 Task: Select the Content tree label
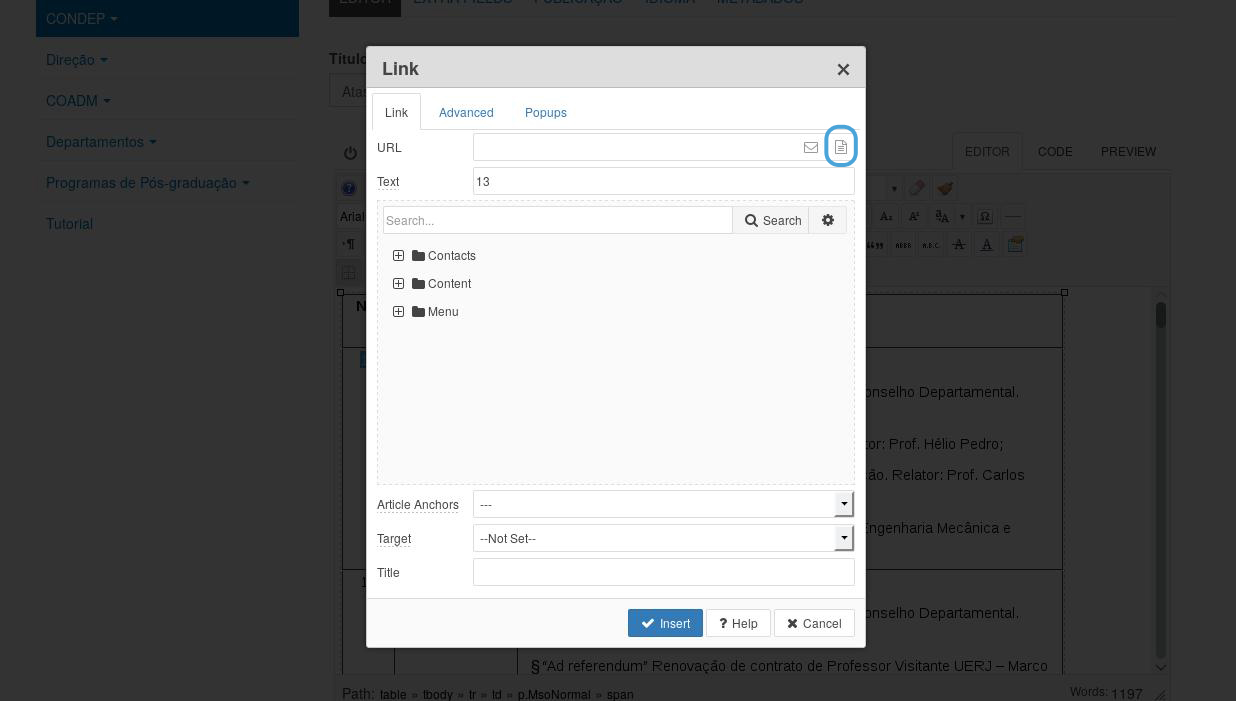[x=450, y=284]
